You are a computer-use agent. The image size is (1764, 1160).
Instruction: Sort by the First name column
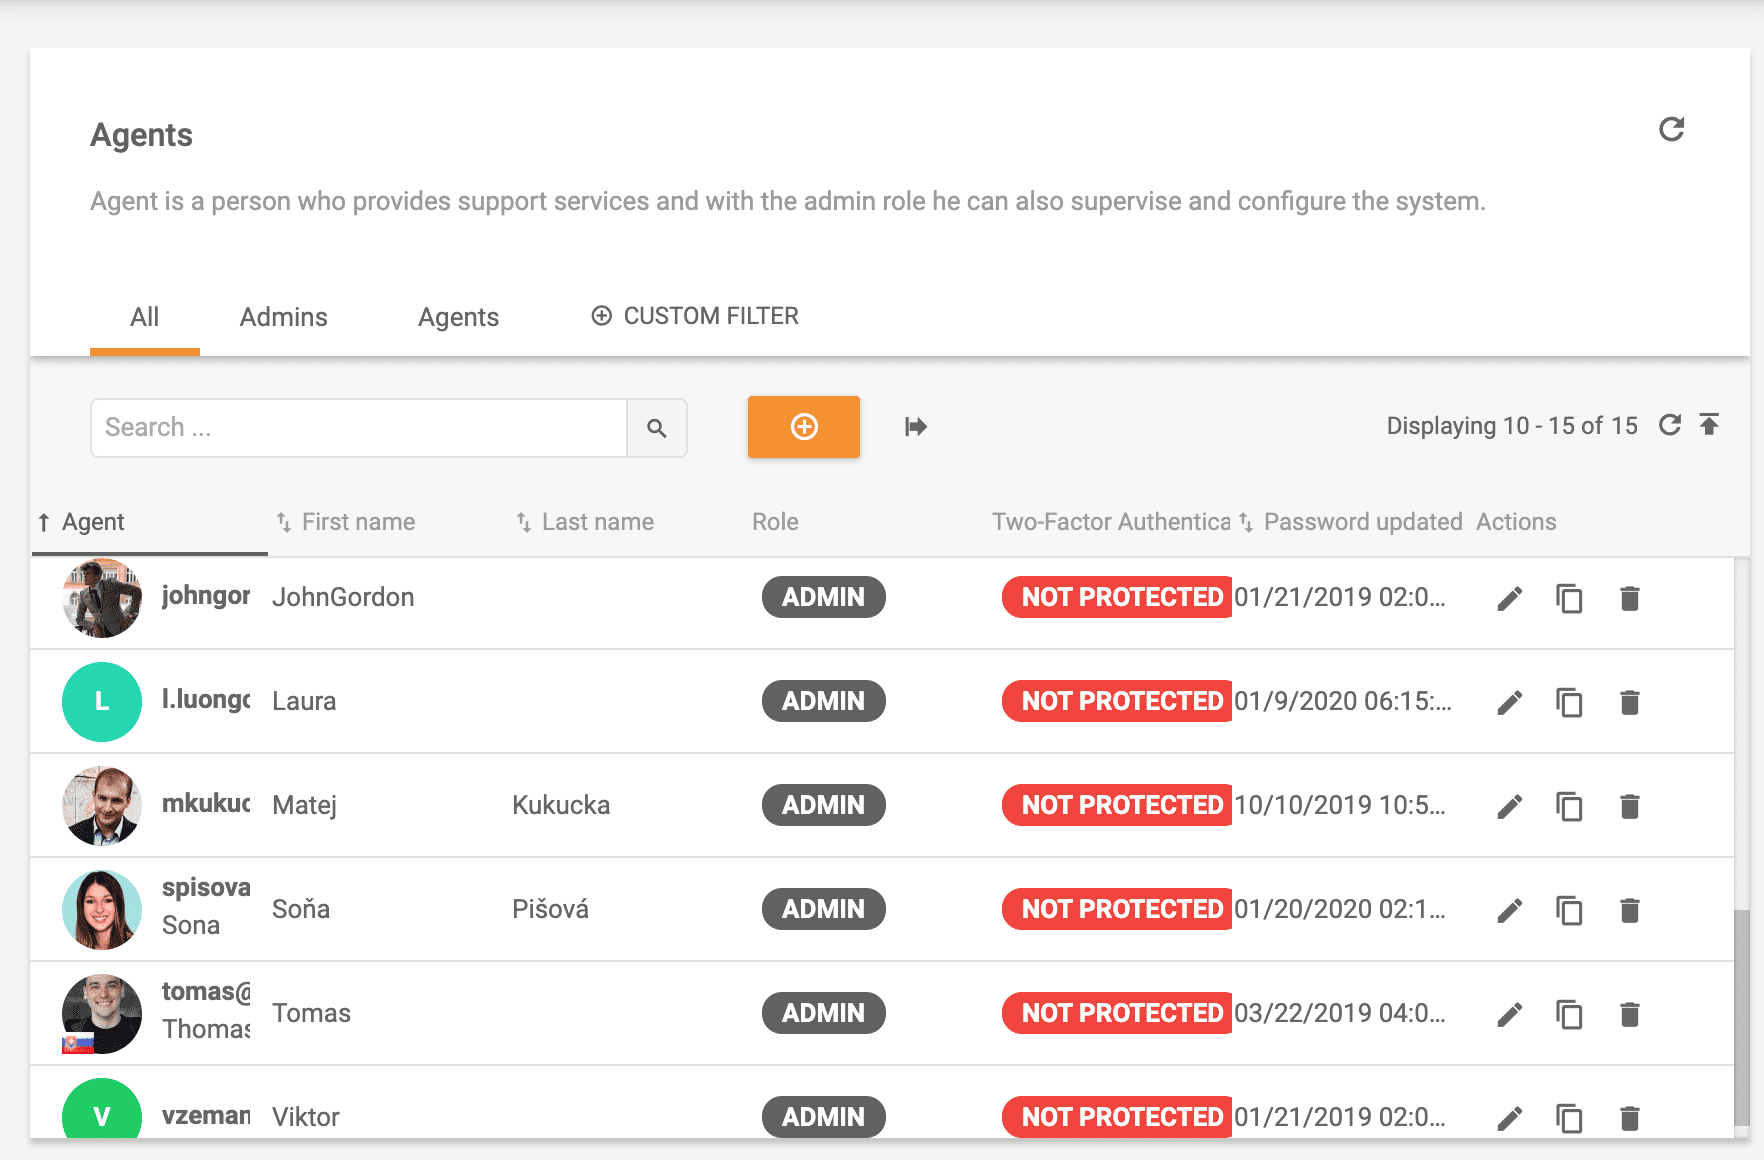[357, 522]
